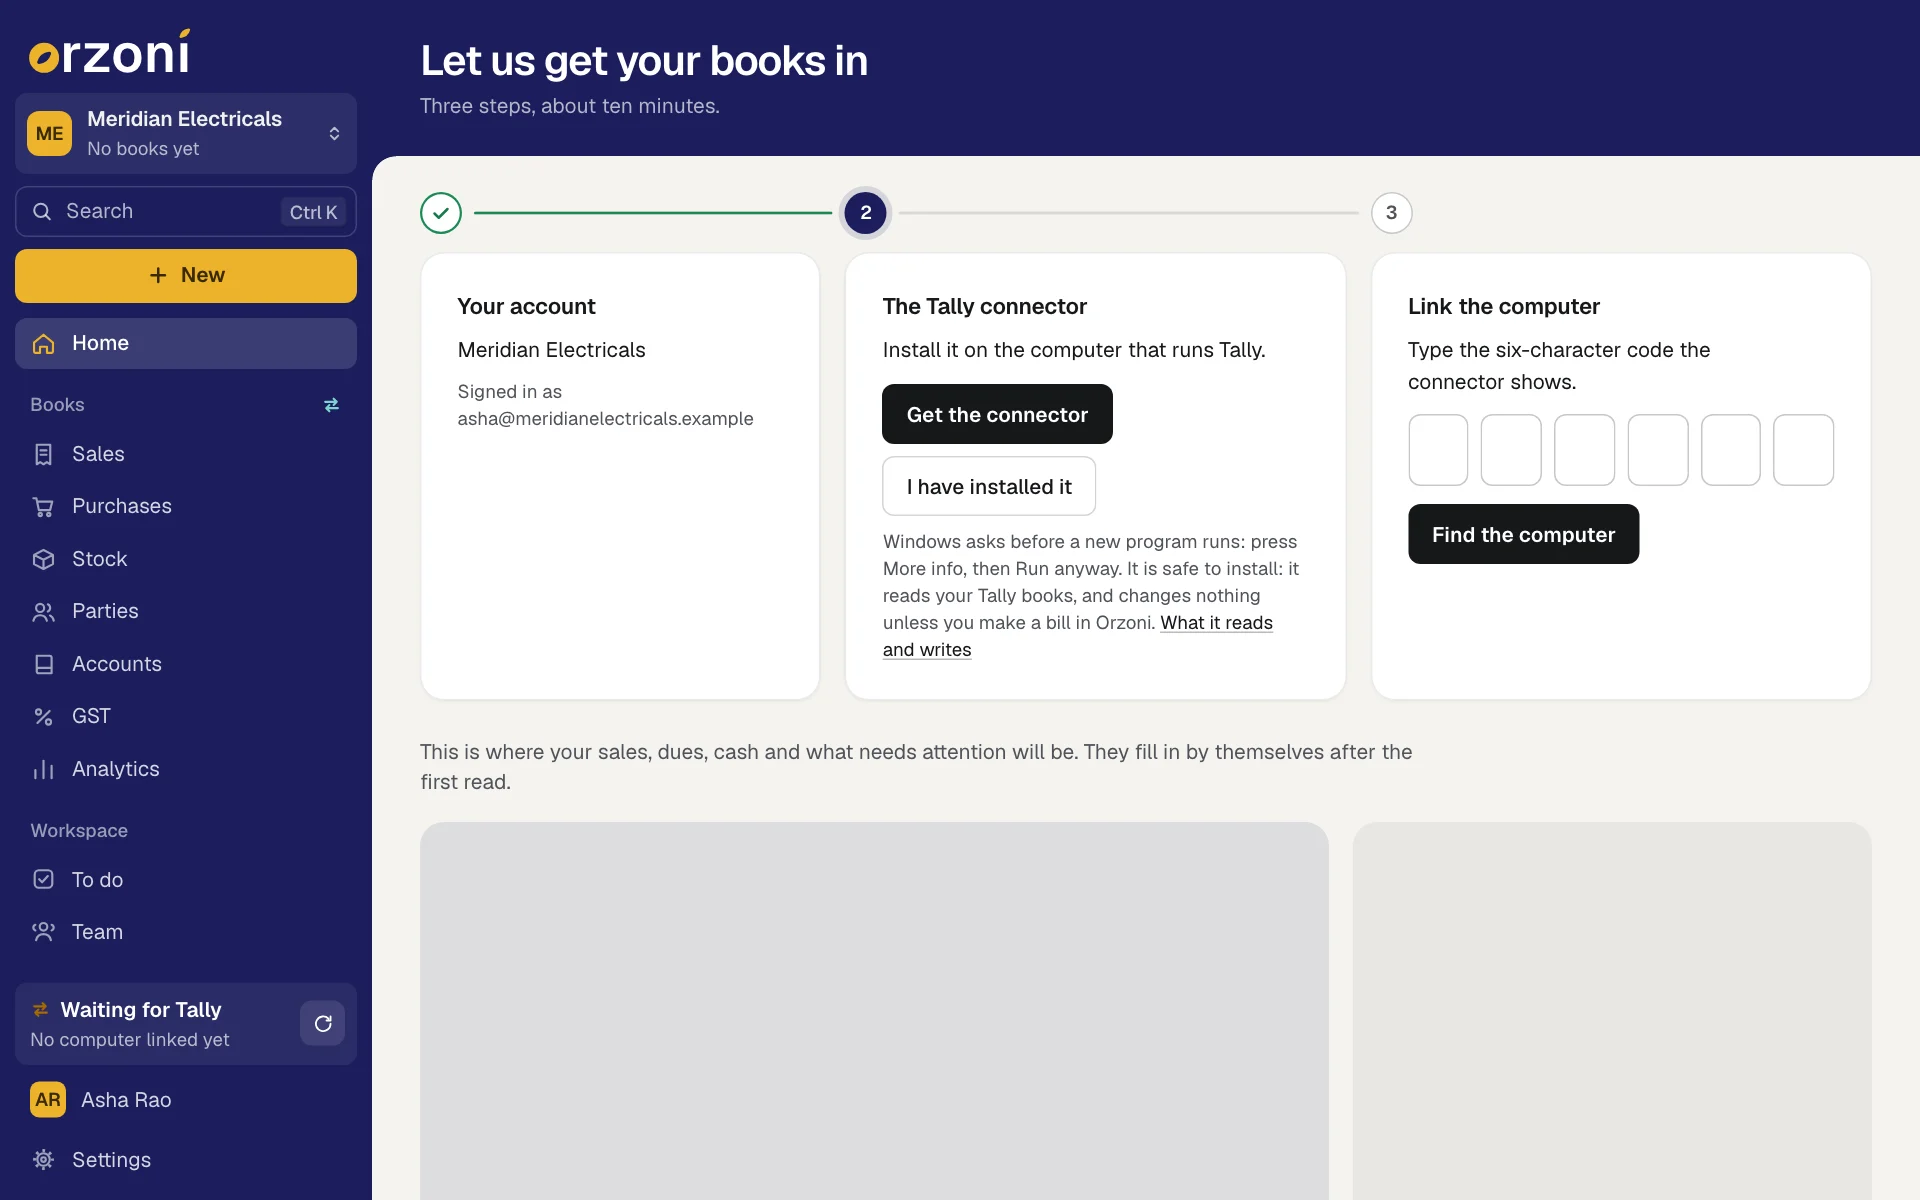The width and height of the screenshot is (1920, 1200).
Task: Open the New create button
Action: tap(186, 275)
